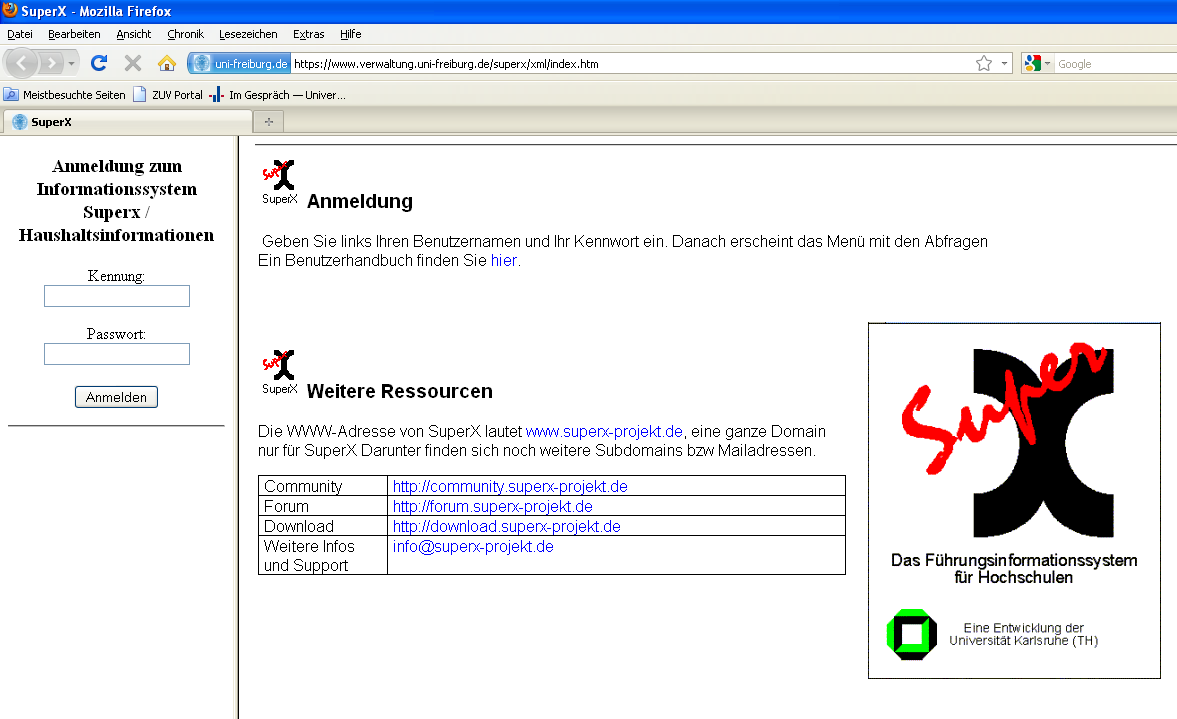Click the URL address field
This screenshot has height=719, width=1177.
coord(631,64)
